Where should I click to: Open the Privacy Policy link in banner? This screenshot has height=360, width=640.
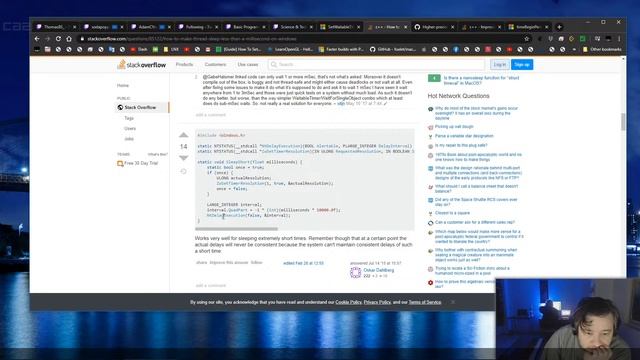coord(377,302)
